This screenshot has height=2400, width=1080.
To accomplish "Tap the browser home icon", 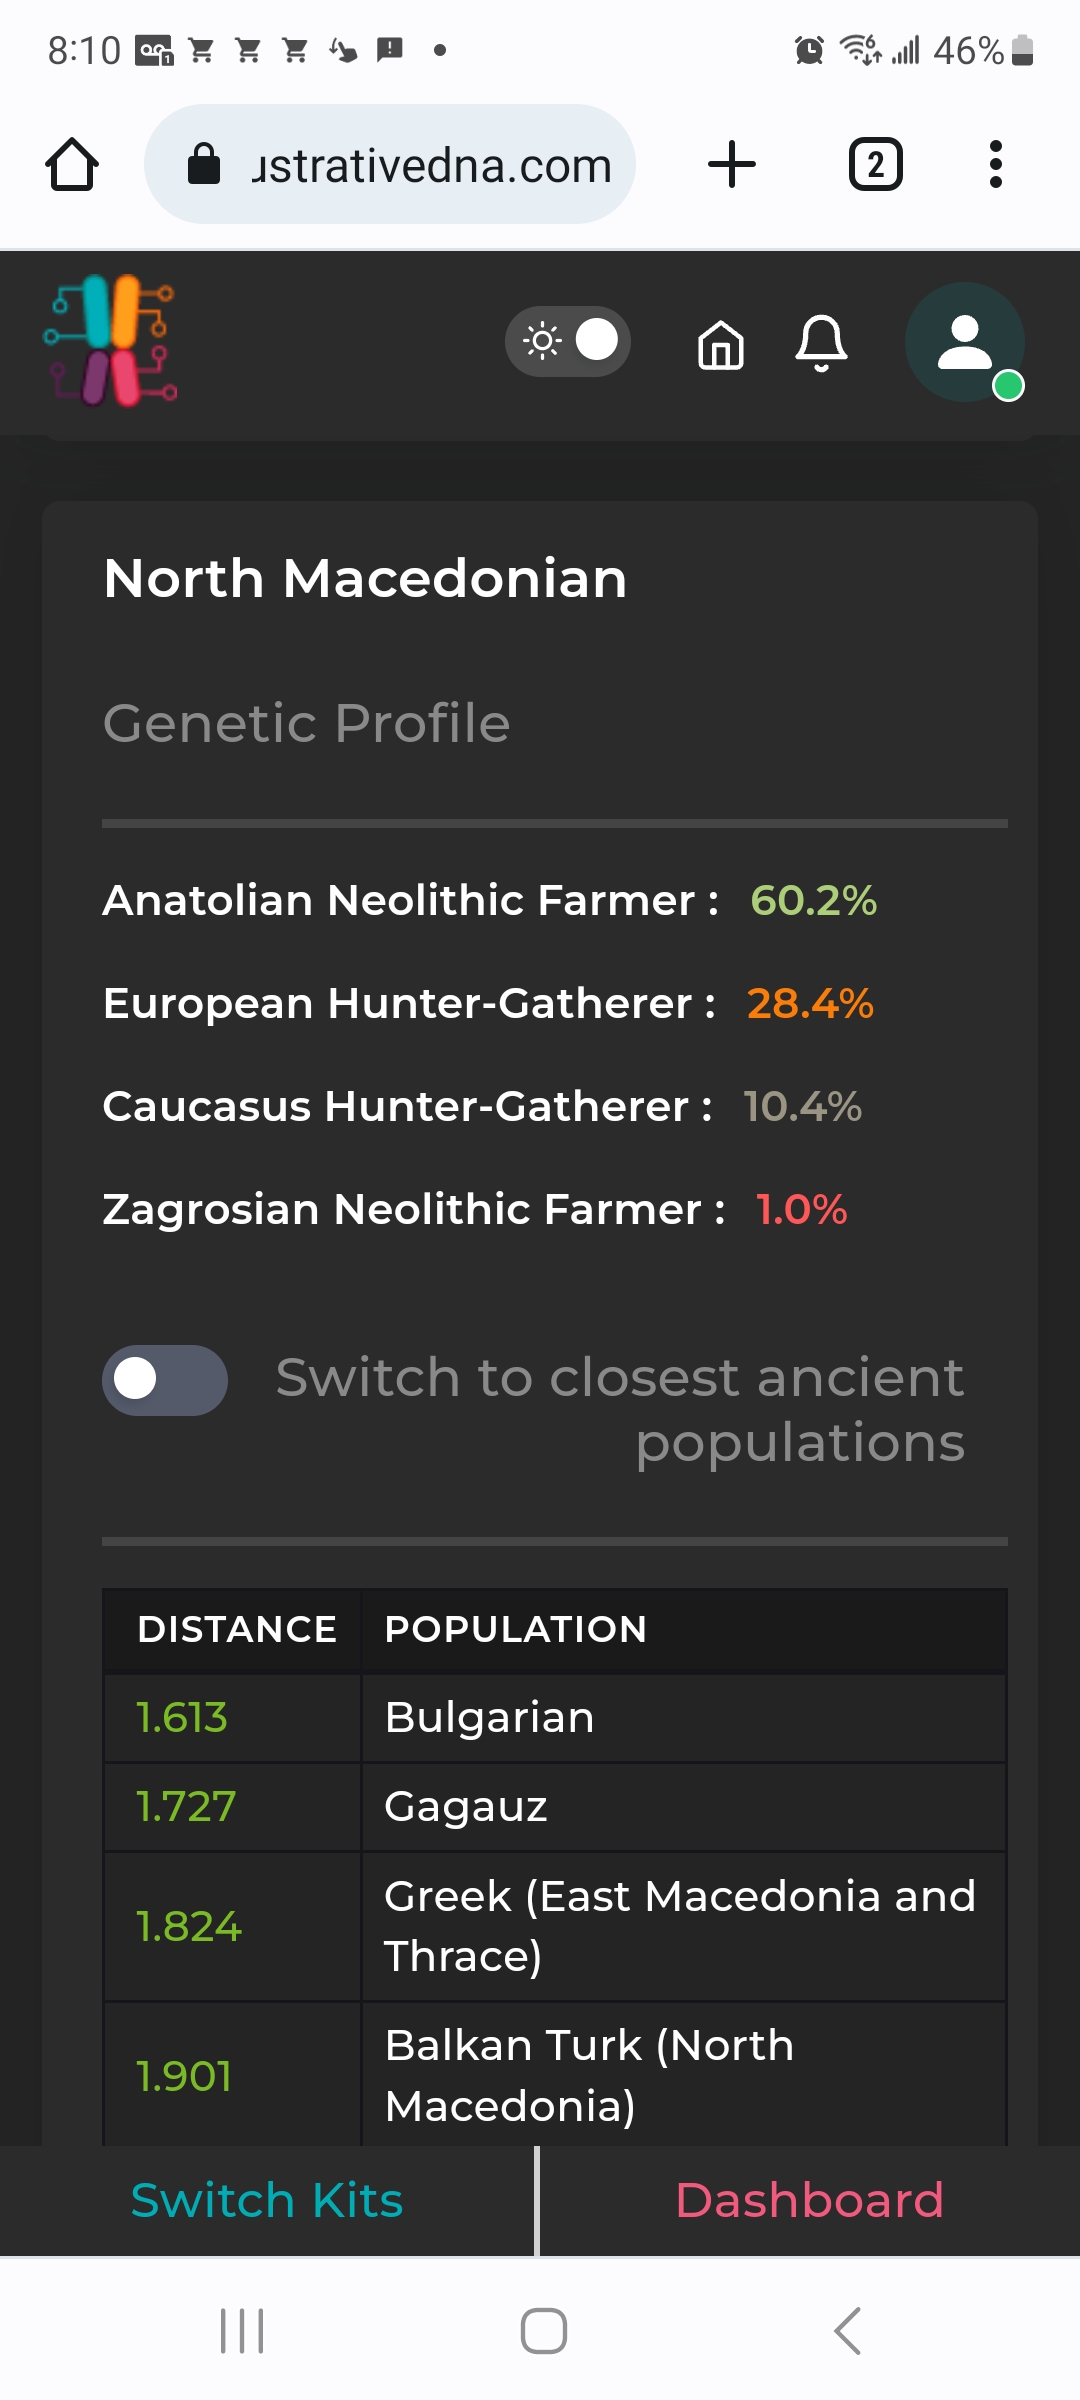I will pyautogui.click(x=72, y=164).
